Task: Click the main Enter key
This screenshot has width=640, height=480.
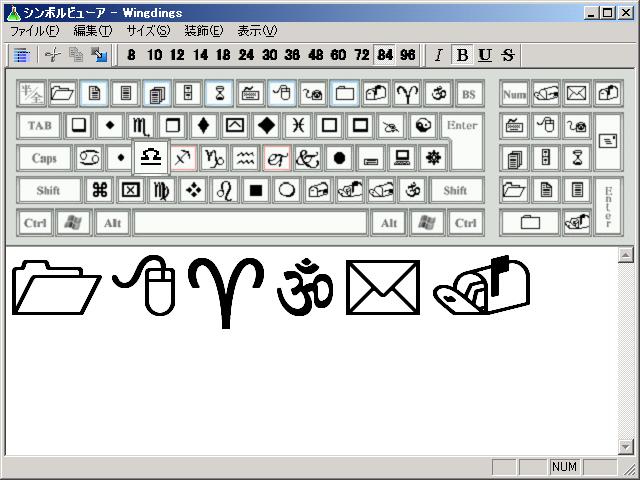Action: coord(462,141)
